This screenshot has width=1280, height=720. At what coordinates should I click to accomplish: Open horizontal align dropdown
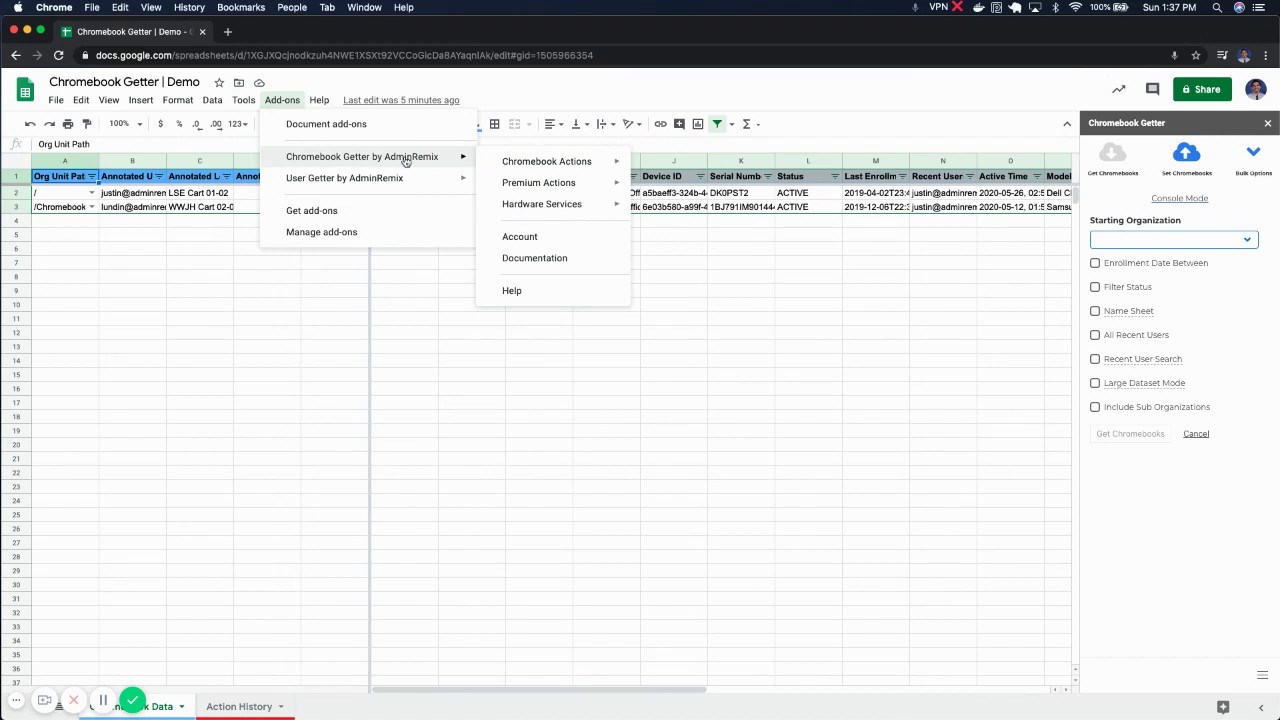553,124
